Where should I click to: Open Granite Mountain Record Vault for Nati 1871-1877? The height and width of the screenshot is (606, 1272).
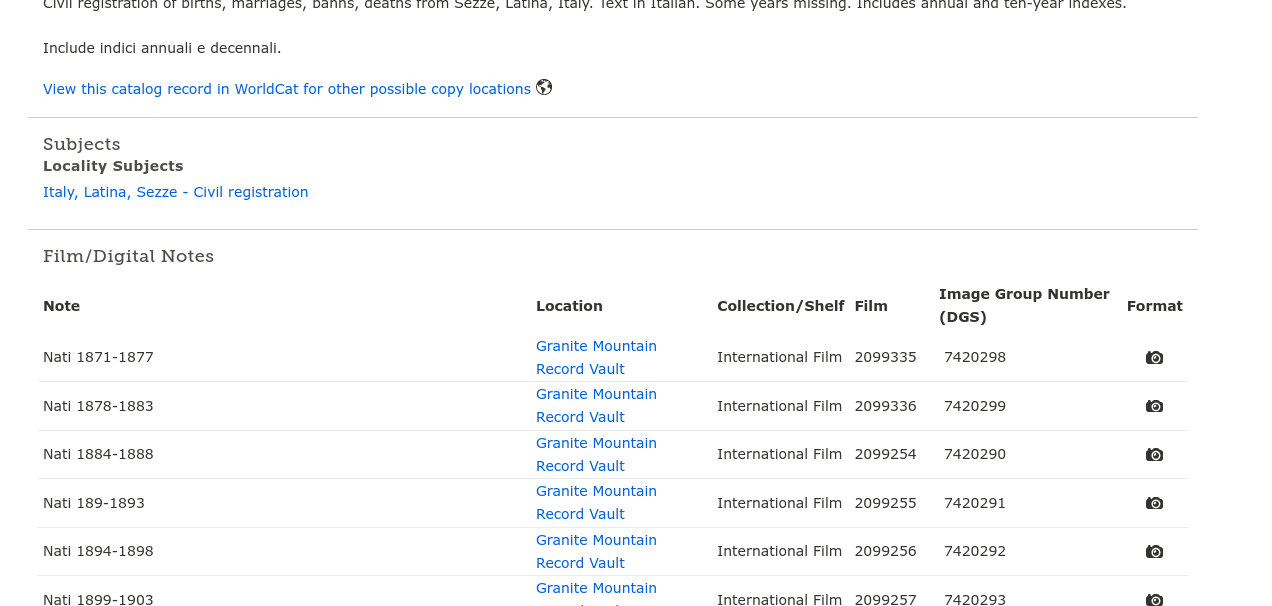[x=596, y=357]
